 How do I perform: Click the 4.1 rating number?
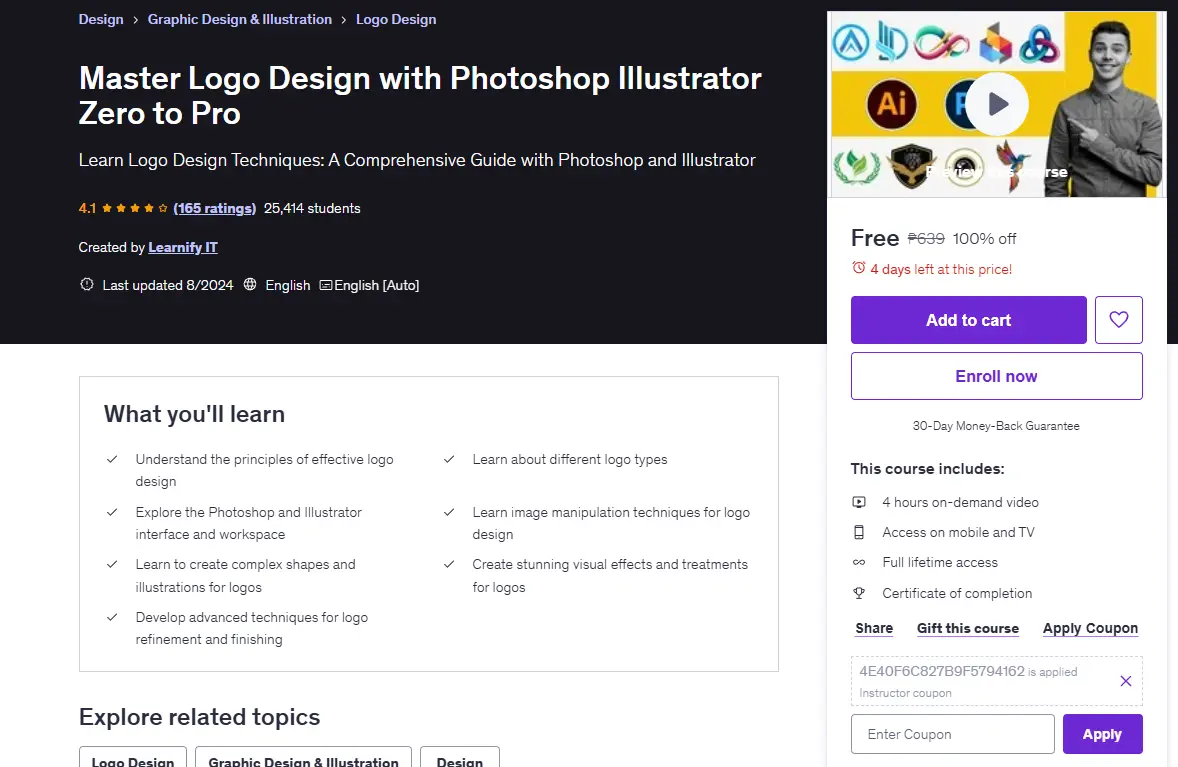(x=87, y=209)
